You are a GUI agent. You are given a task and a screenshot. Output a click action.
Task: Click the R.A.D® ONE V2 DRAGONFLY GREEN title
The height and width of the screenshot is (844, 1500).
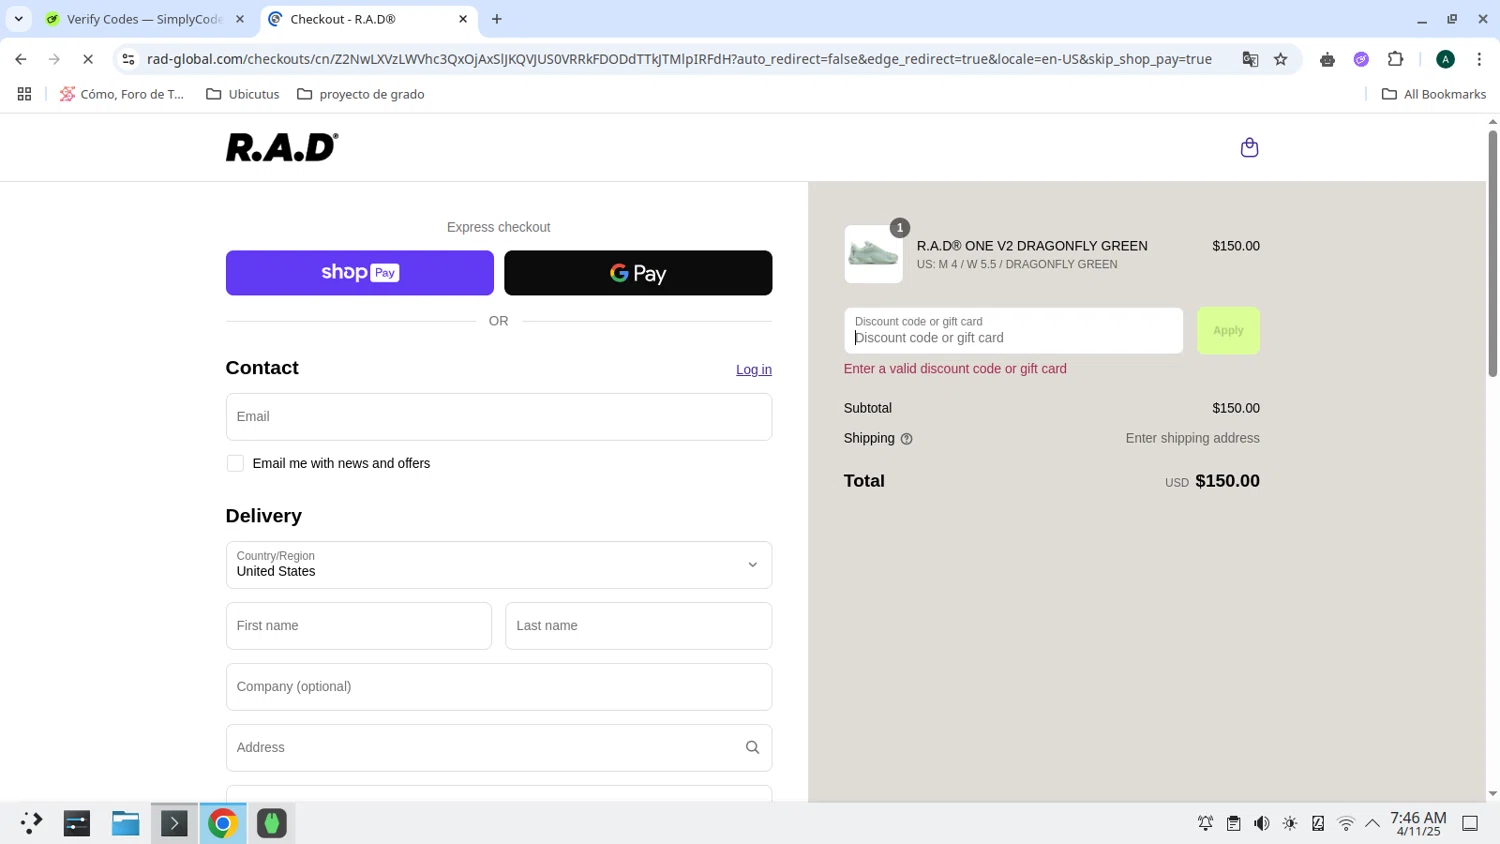(x=1032, y=246)
